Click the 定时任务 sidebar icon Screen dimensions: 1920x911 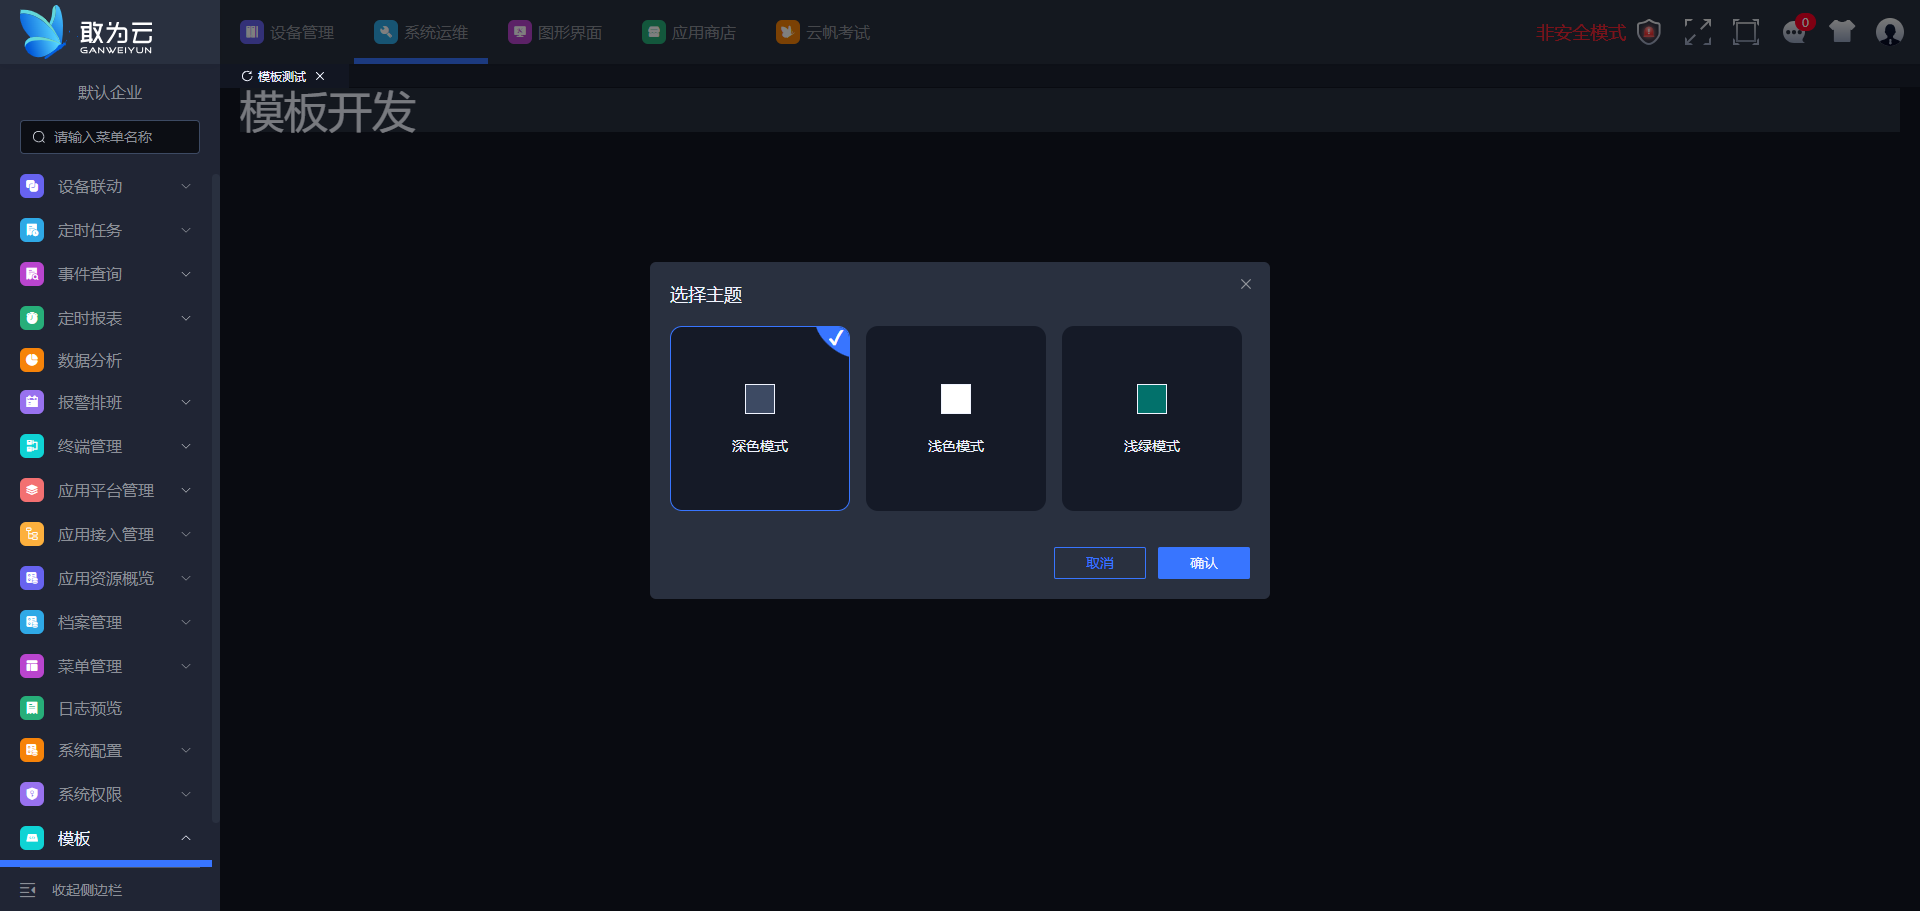(32, 230)
